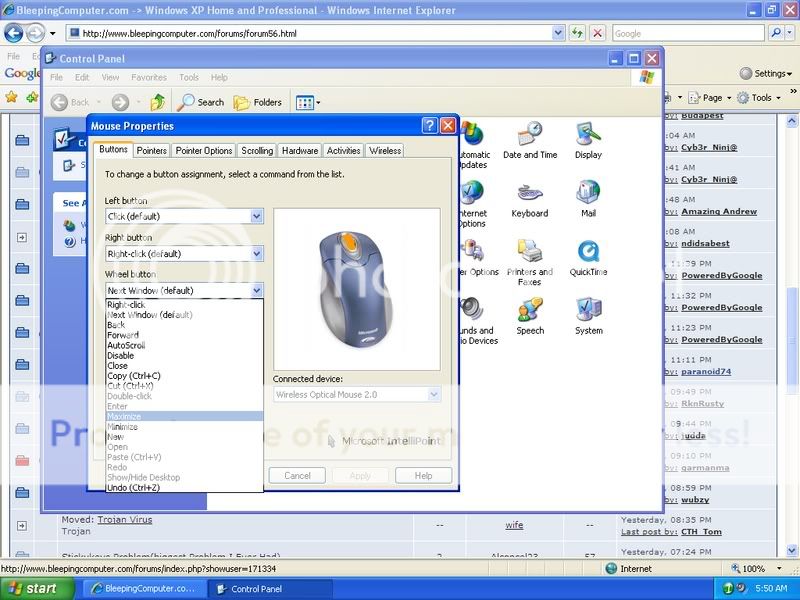The width and height of the screenshot is (800, 600).
Task: Click the Search icon in Control Panel toolbar
Action: pos(201,102)
